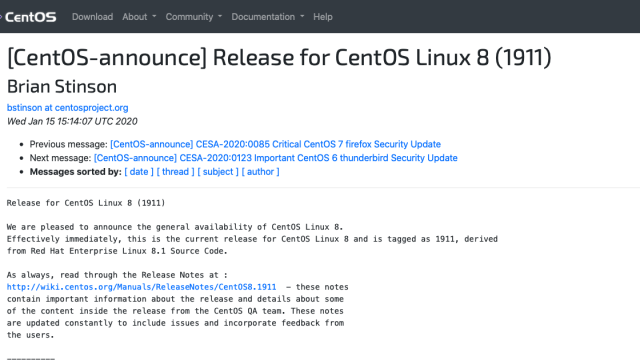Viewport: 640px width, 360px height.
Task: Click the "As always, read through" body line
Action: pyautogui.click(x=117, y=275)
